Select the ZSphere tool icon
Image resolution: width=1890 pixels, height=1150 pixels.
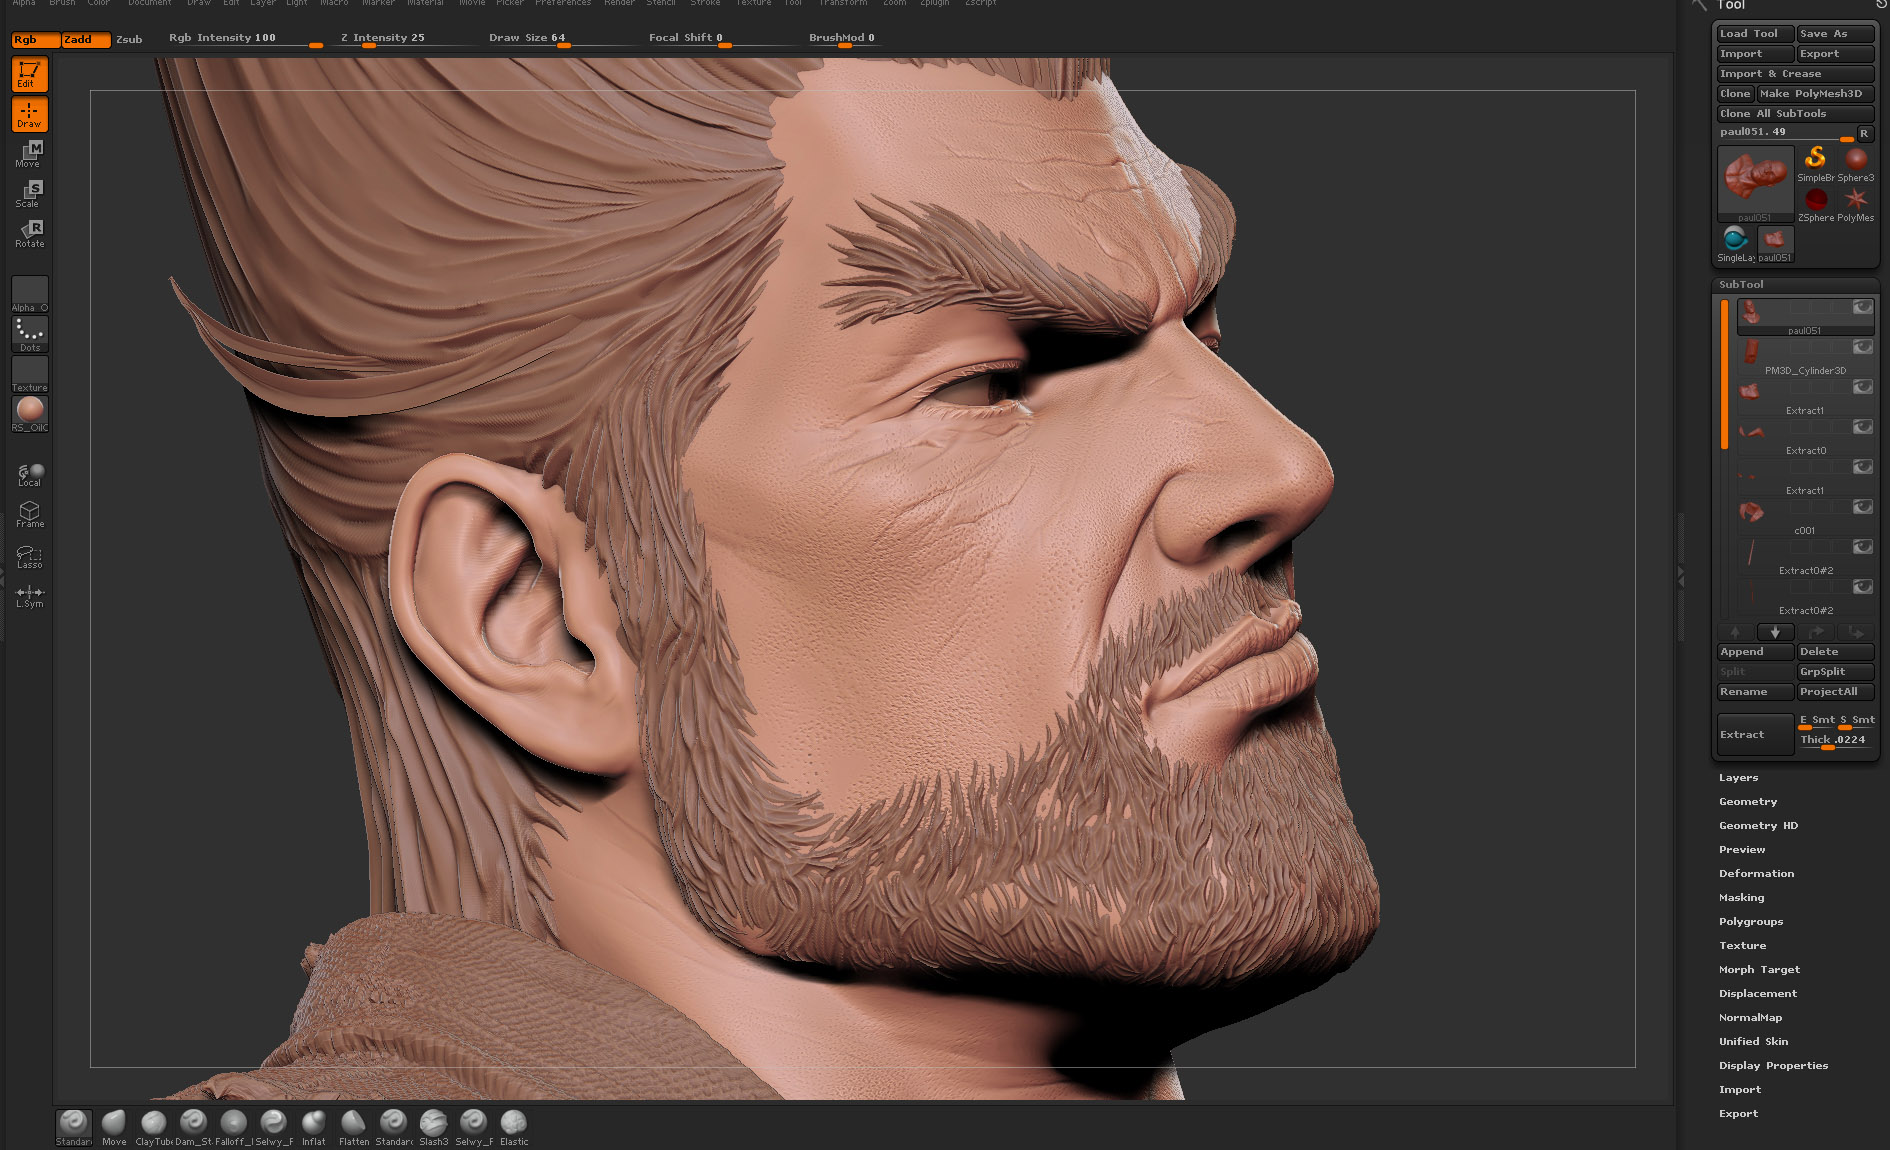point(1816,204)
